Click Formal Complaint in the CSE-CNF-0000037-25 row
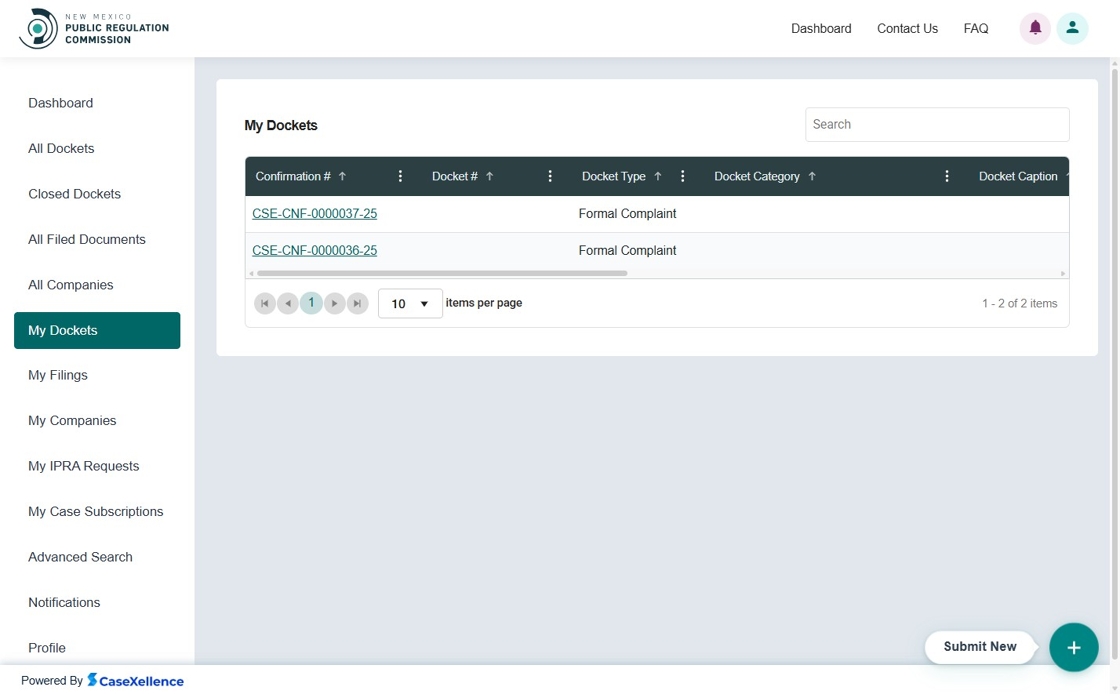This screenshot has height=694, width=1120. pyautogui.click(x=627, y=213)
